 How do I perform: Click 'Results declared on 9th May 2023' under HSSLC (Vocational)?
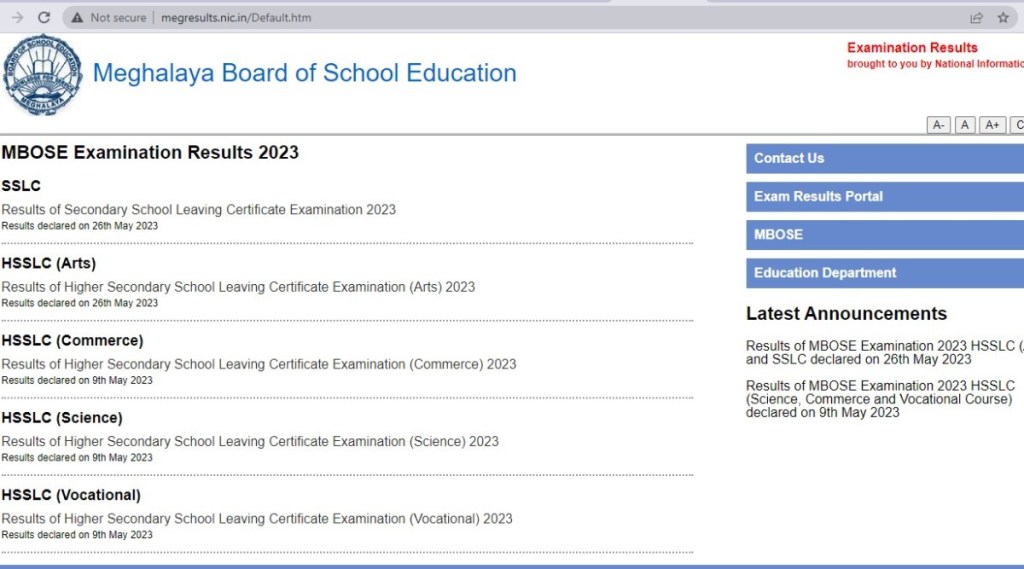(x=77, y=535)
